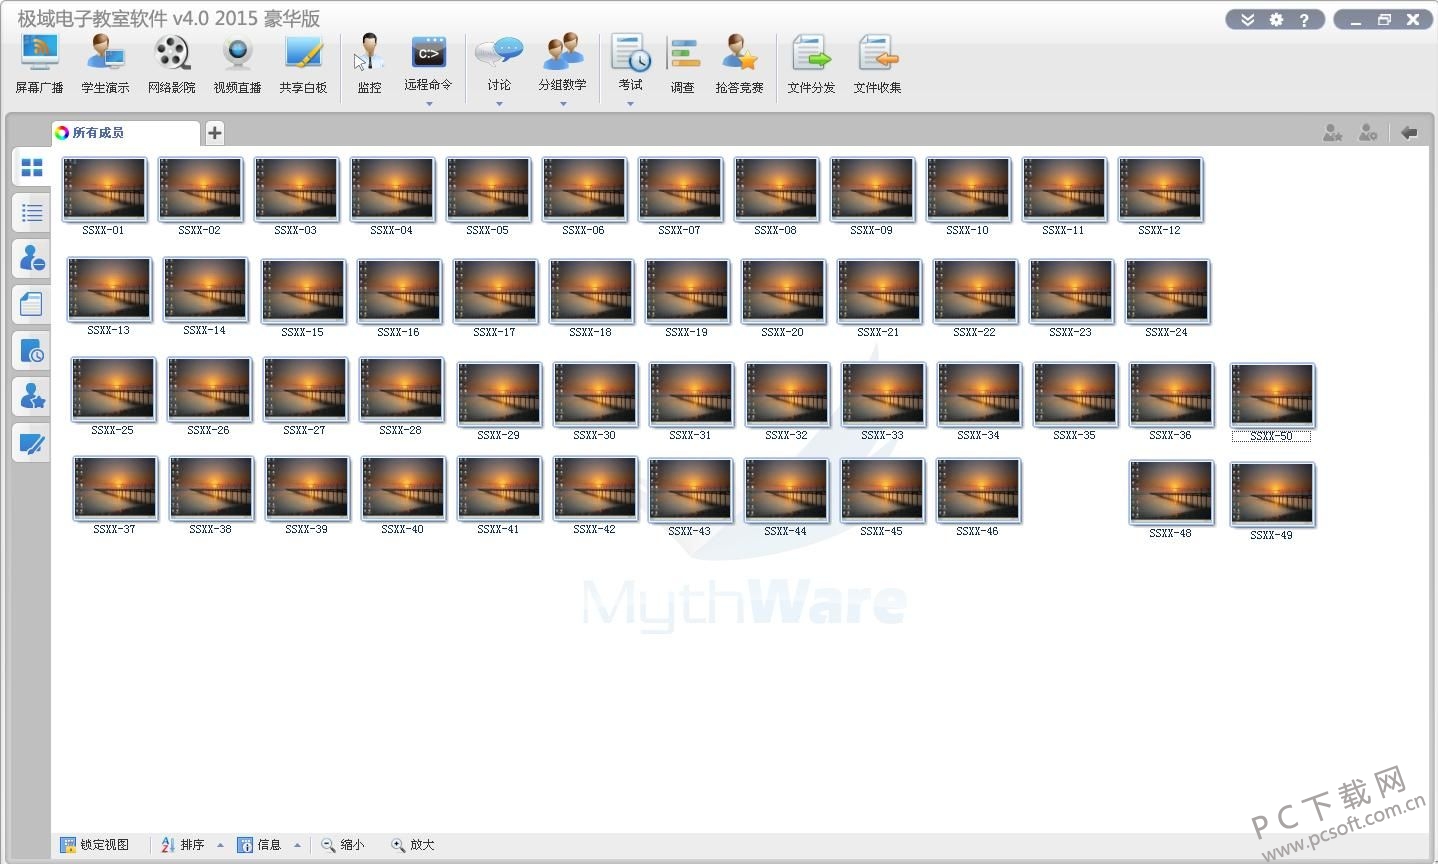Expand 考试 dropdown arrow
Image resolution: width=1438 pixels, height=864 pixels.
pyautogui.click(x=630, y=103)
